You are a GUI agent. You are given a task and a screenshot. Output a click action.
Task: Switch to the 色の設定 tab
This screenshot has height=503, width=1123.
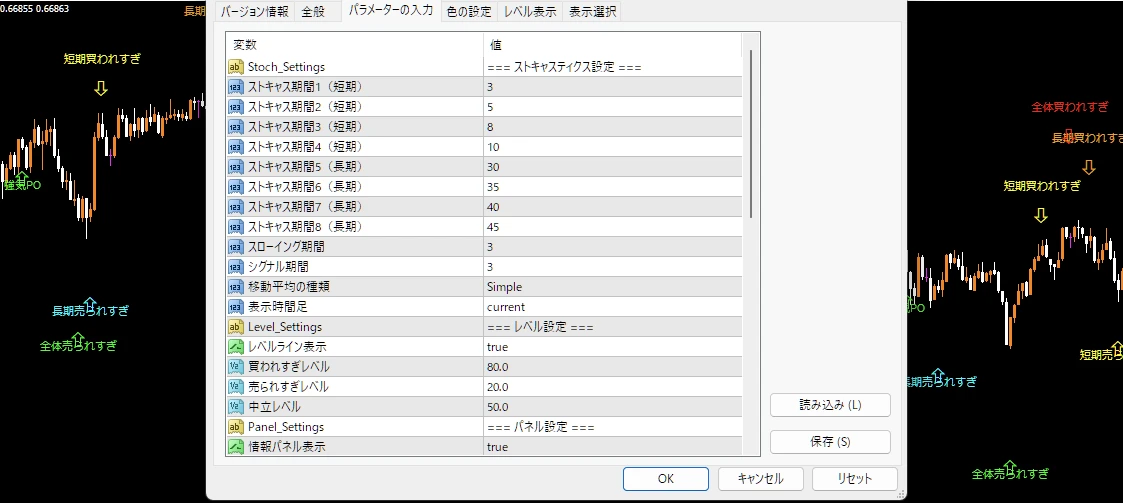468,12
